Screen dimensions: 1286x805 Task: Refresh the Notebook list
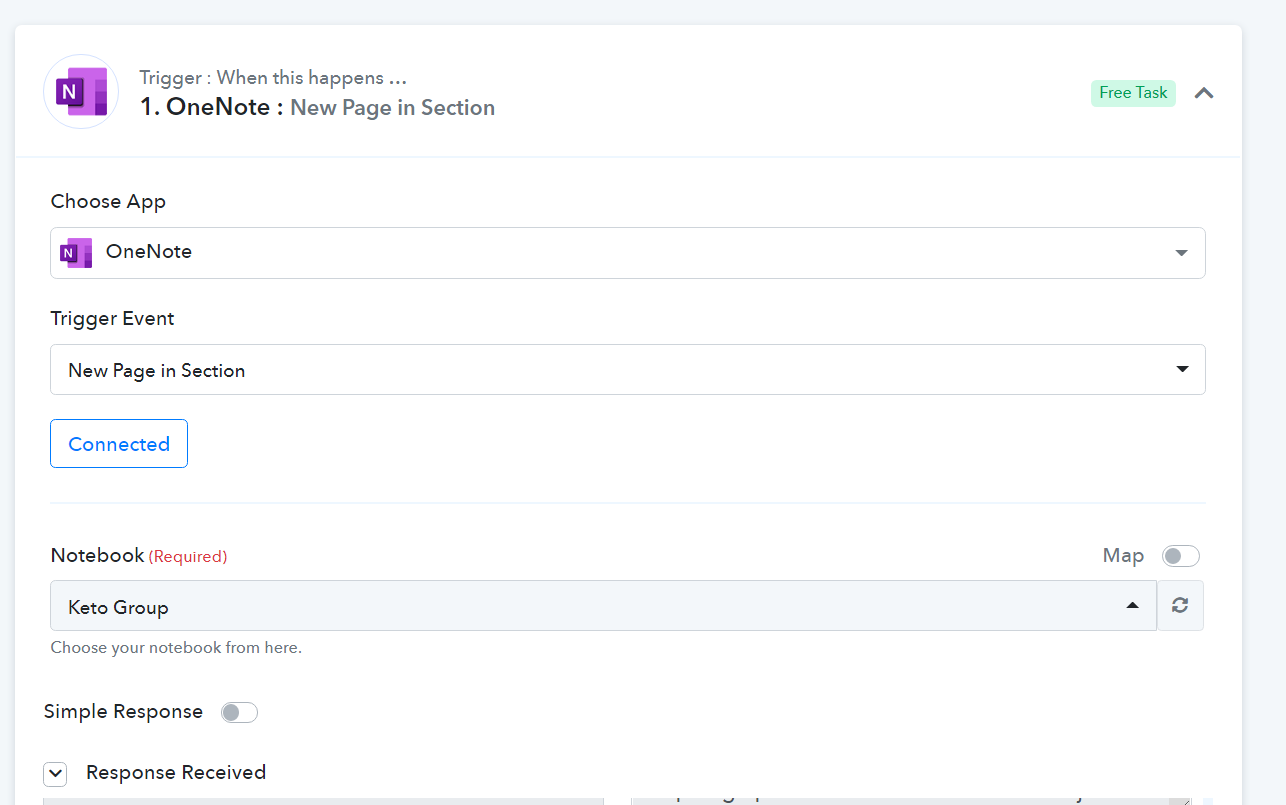1180,606
